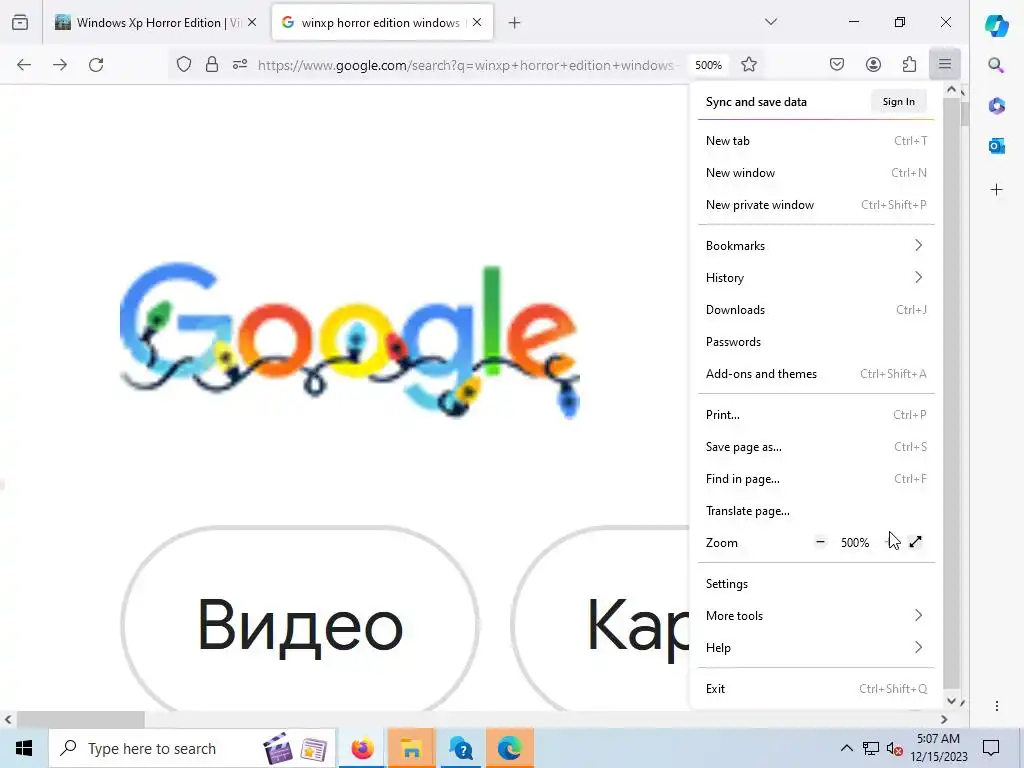Reload the current page
The width and height of the screenshot is (1024, 768).
click(x=96, y=65)
